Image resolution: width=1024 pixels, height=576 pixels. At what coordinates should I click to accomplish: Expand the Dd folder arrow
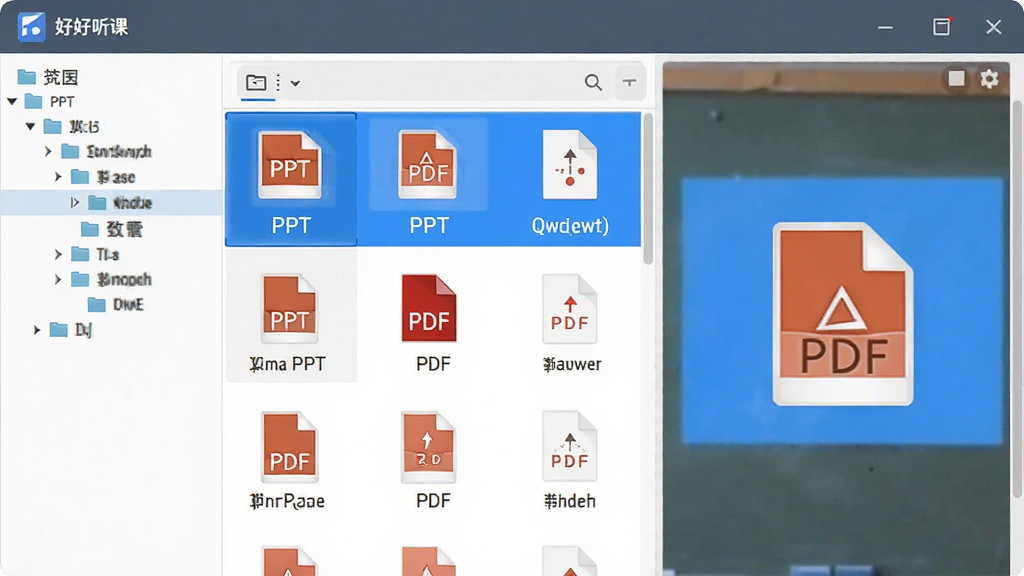[37, 330]
